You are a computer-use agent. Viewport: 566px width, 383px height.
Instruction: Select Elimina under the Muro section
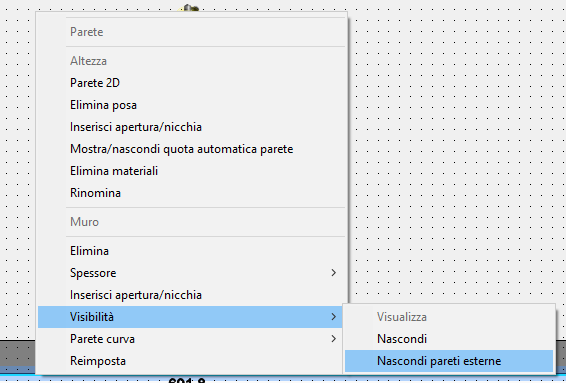point(191,251)
